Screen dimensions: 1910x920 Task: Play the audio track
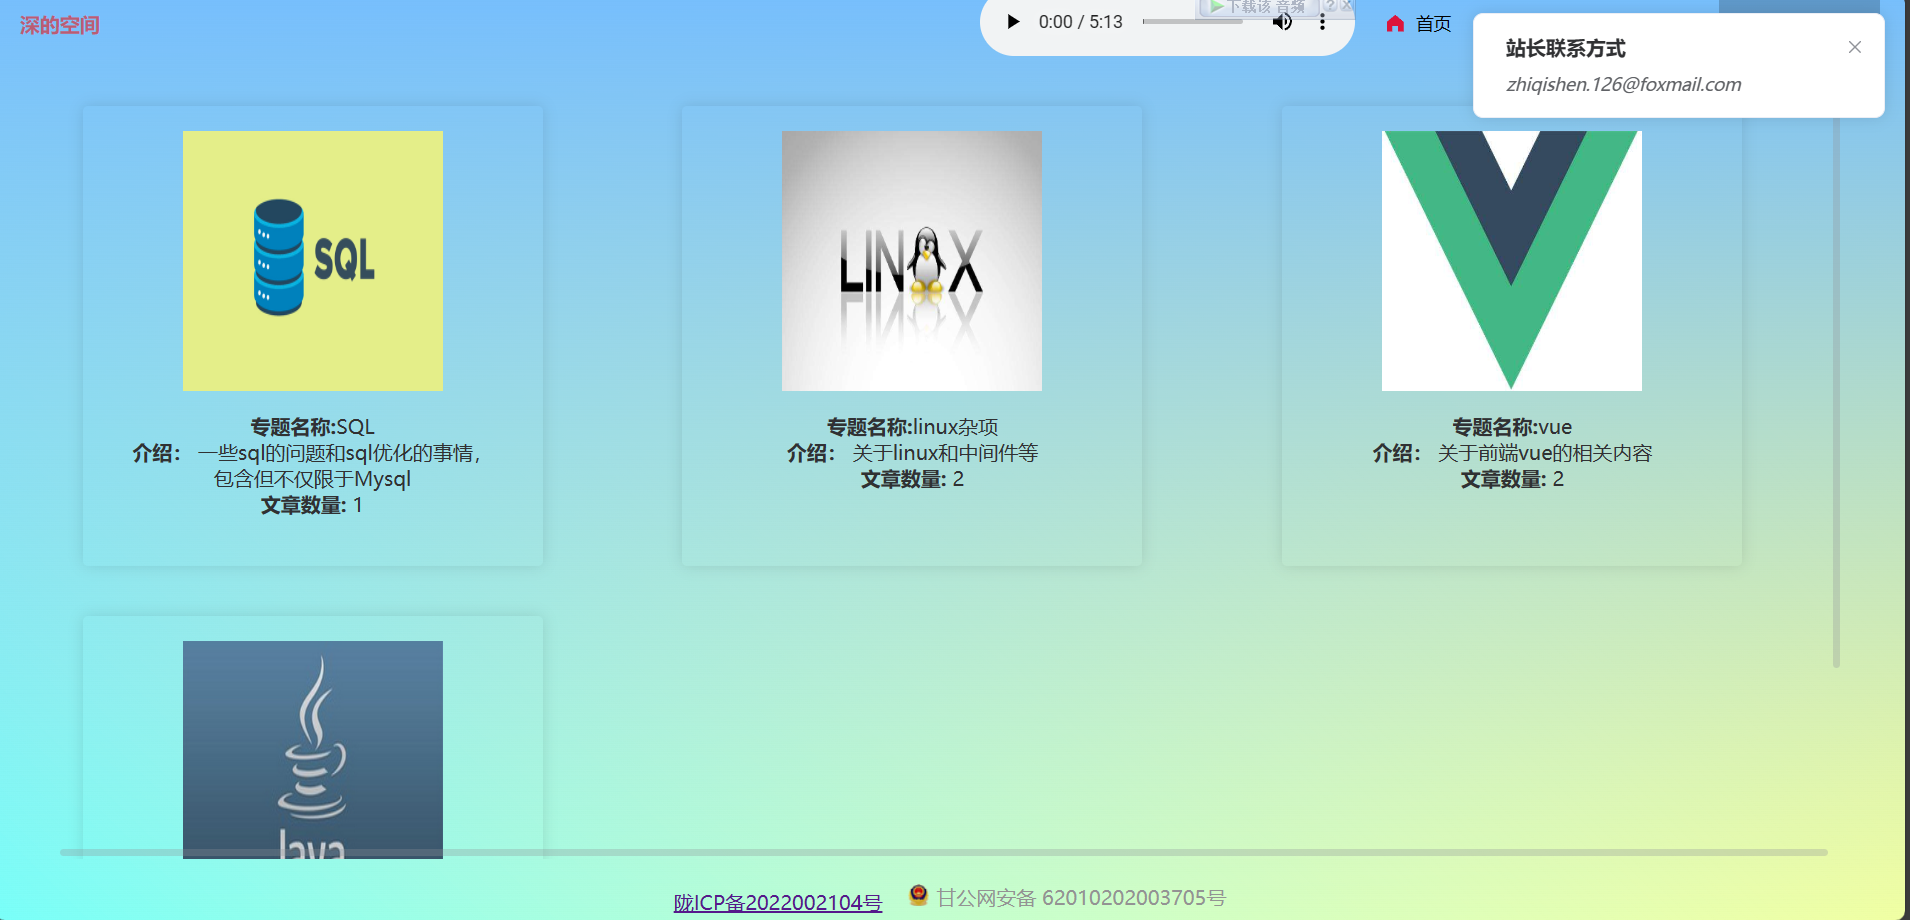[1013, 22]
